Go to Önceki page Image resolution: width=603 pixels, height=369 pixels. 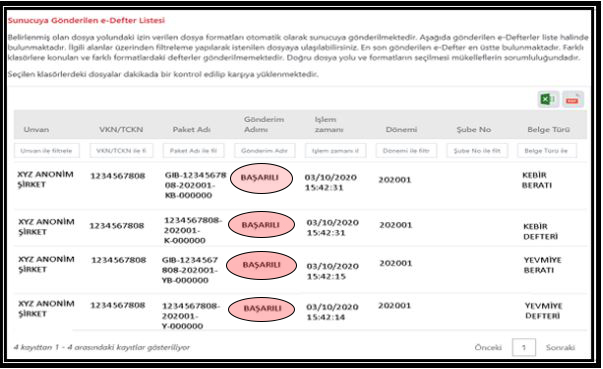(488, 347)
